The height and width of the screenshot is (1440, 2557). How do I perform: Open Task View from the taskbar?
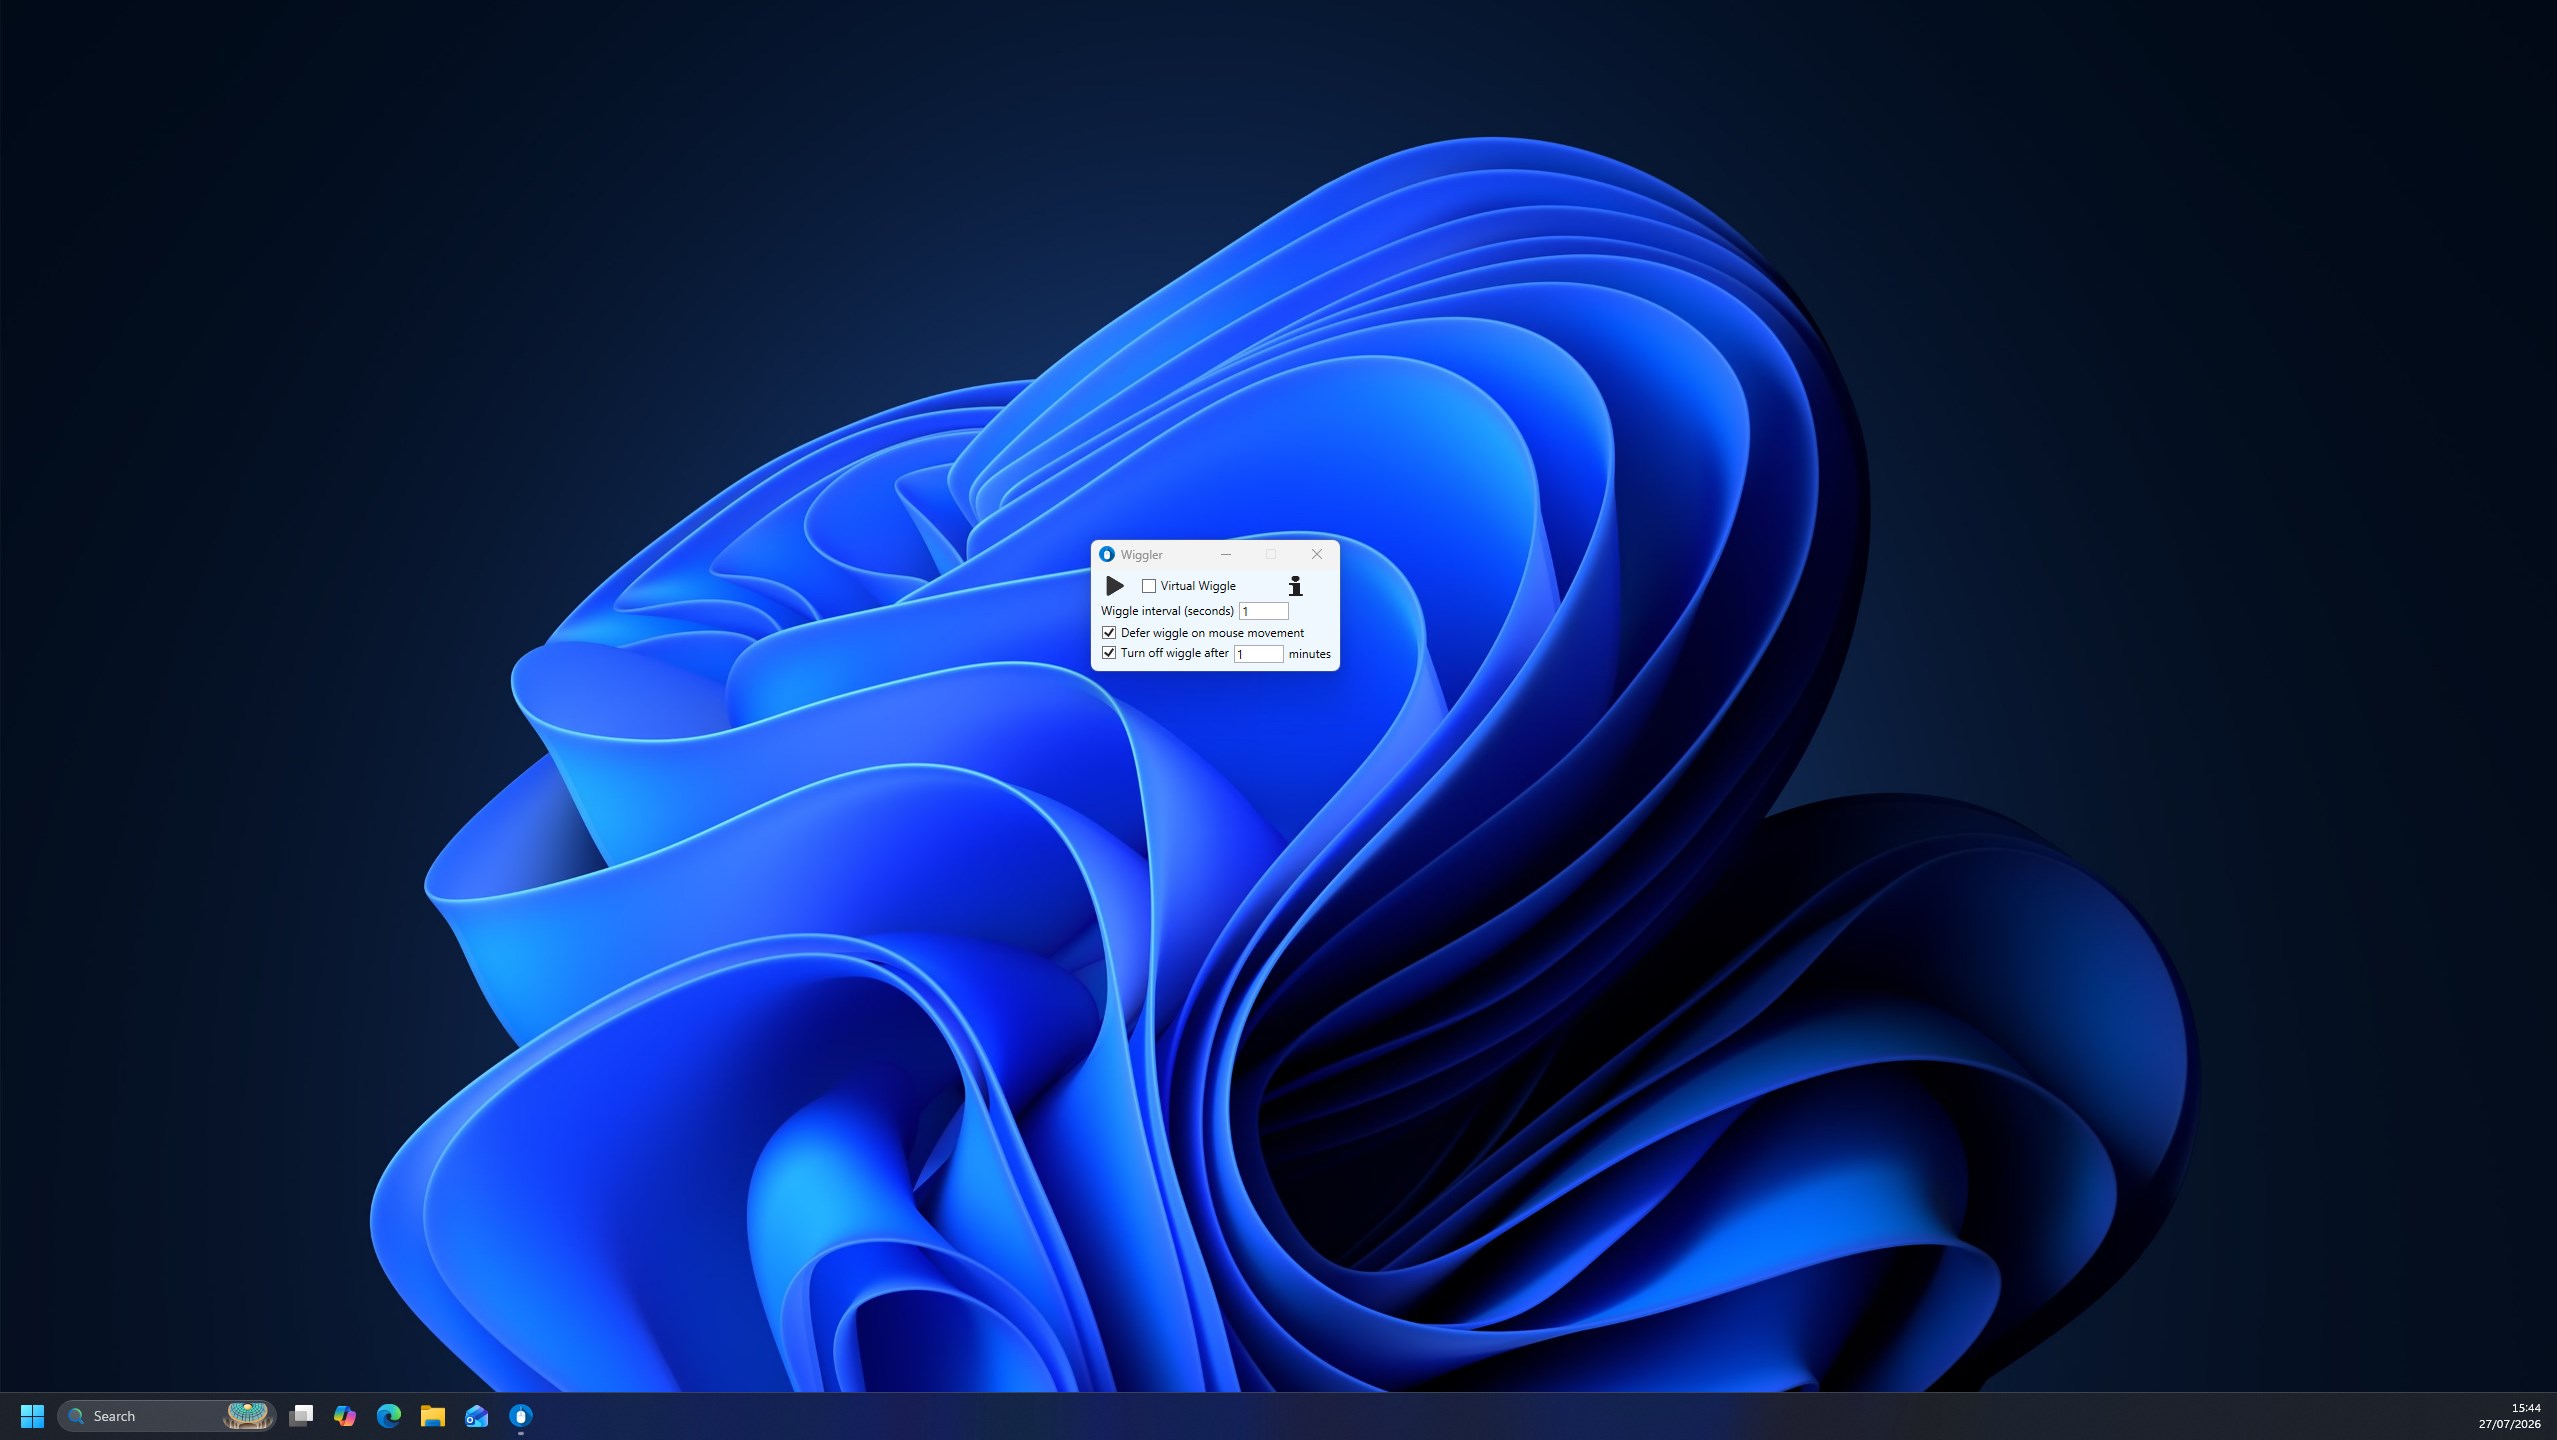pyautogui.click(x=301, y=1416)
